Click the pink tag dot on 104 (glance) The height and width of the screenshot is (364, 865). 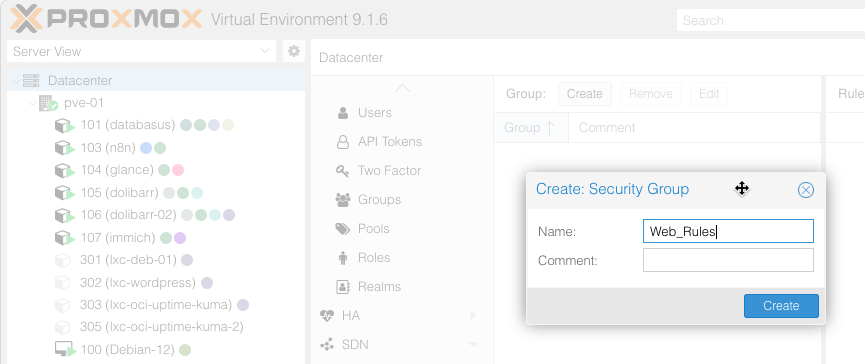178,170
